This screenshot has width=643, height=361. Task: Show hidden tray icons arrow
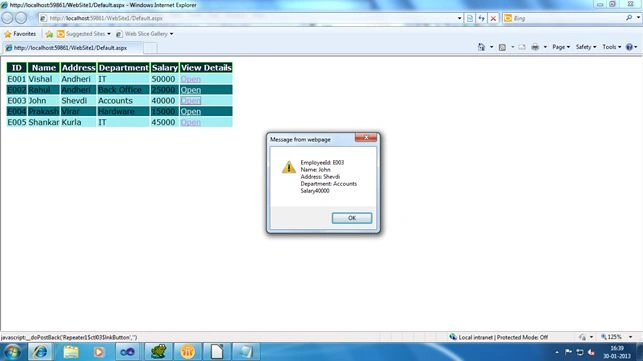557,352
